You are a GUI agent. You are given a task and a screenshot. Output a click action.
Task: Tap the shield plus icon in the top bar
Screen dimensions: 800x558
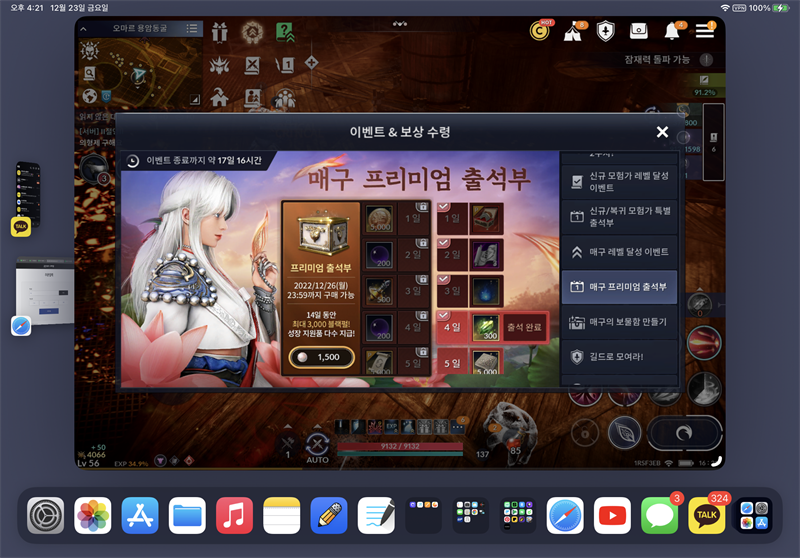pyautogui.click(x=606, y=31)
